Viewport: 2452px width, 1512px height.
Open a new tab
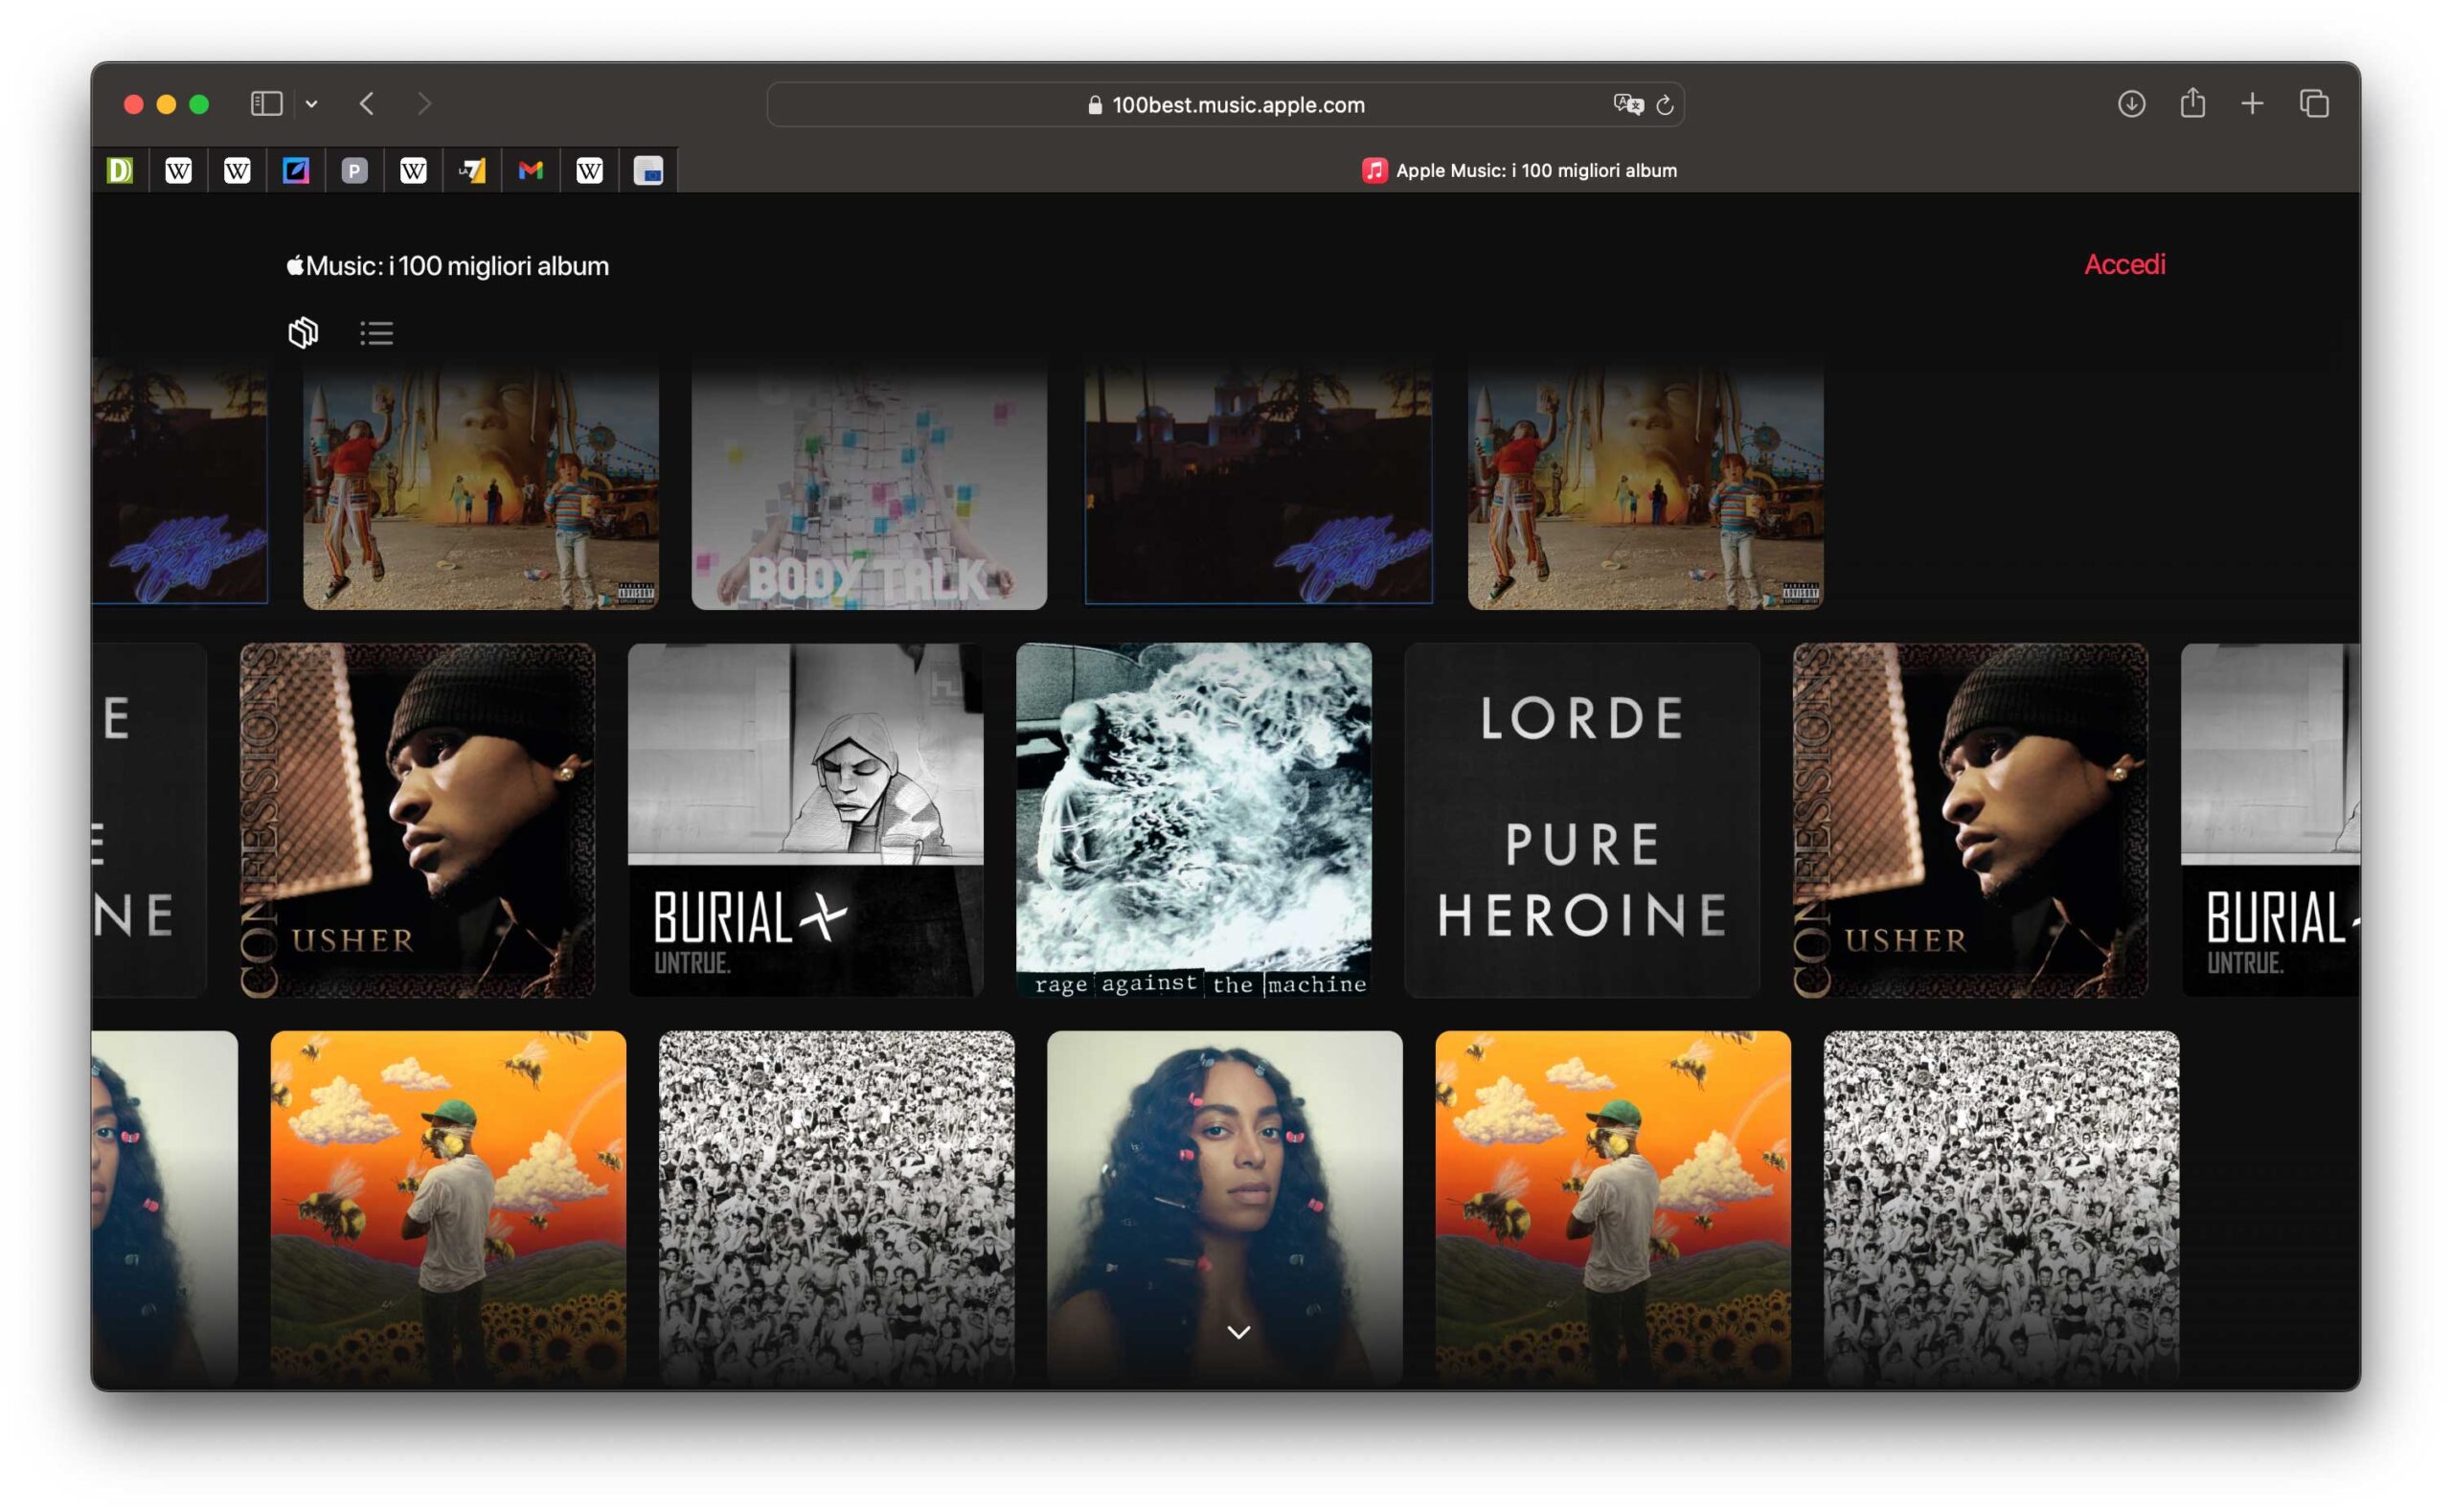pyautogui.click(x=2252, y=104)
